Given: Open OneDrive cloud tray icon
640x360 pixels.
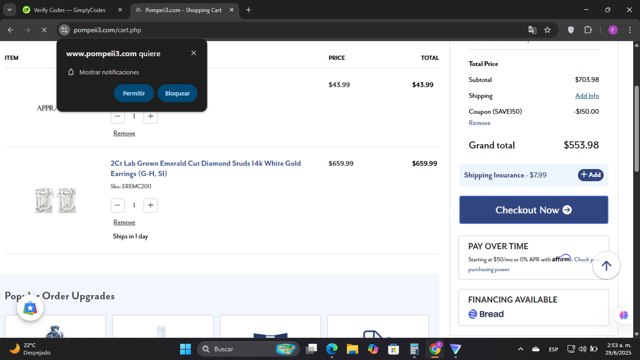Looking at the screenshot, I should (536, 349).
